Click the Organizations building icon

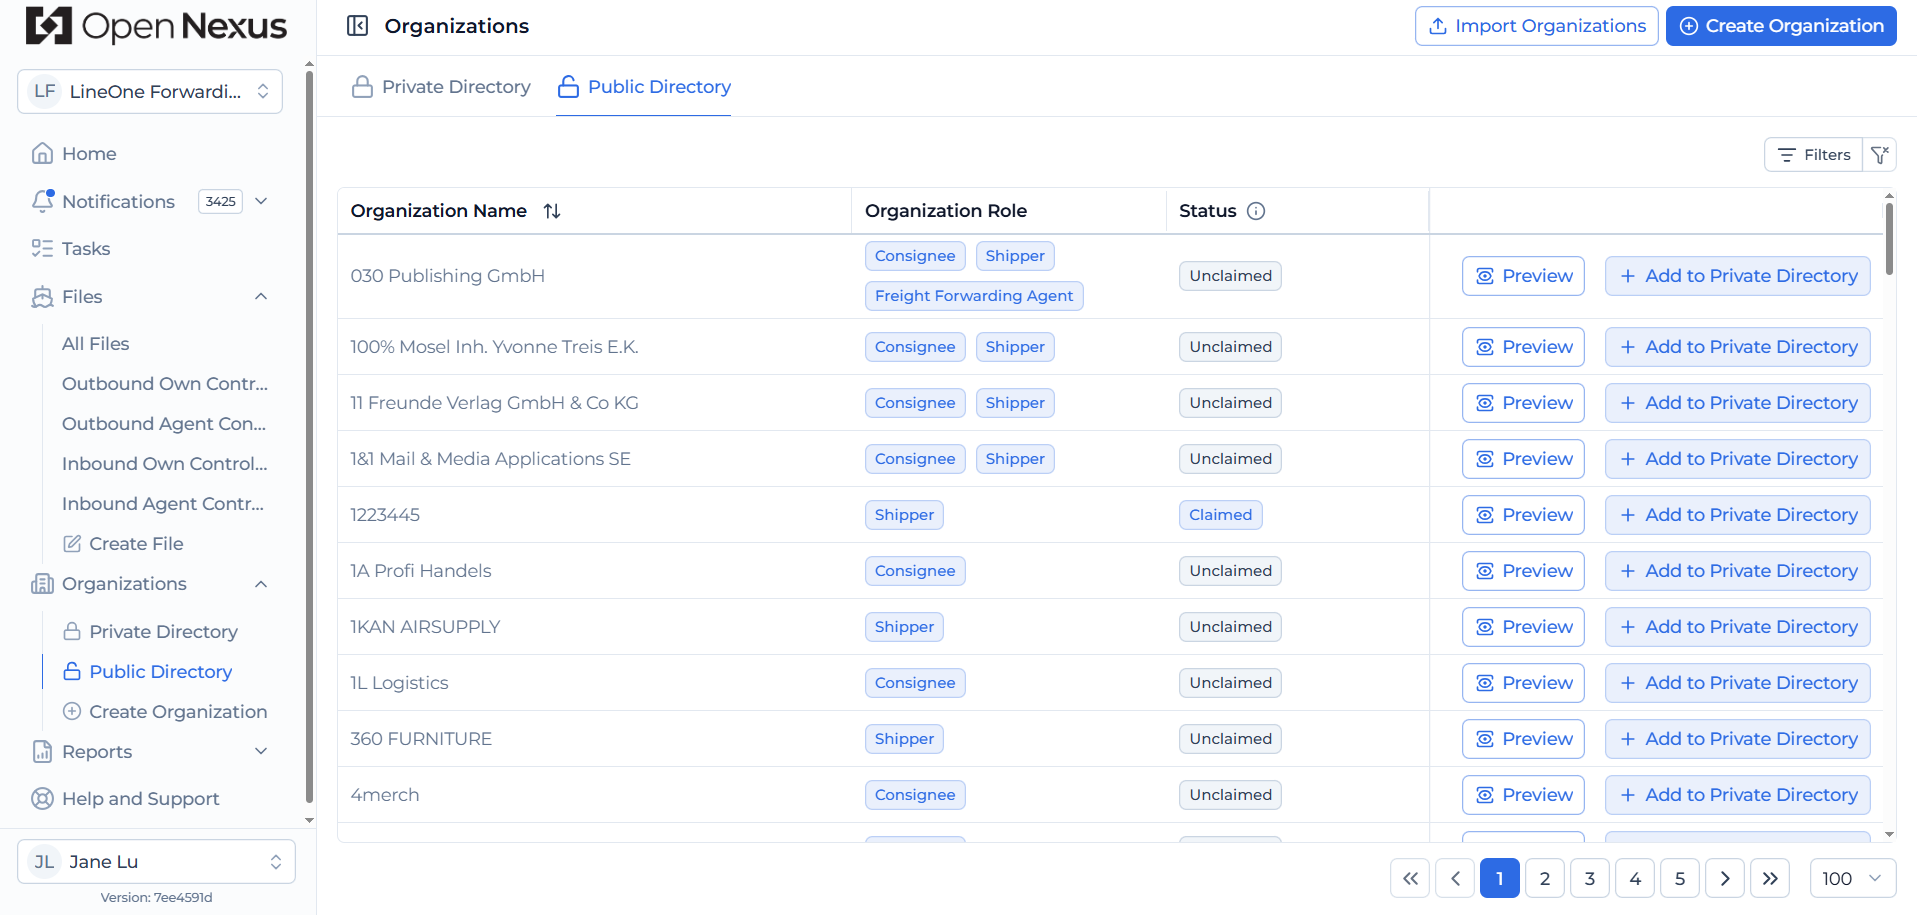pyautogui.click(x=42, y=584)
